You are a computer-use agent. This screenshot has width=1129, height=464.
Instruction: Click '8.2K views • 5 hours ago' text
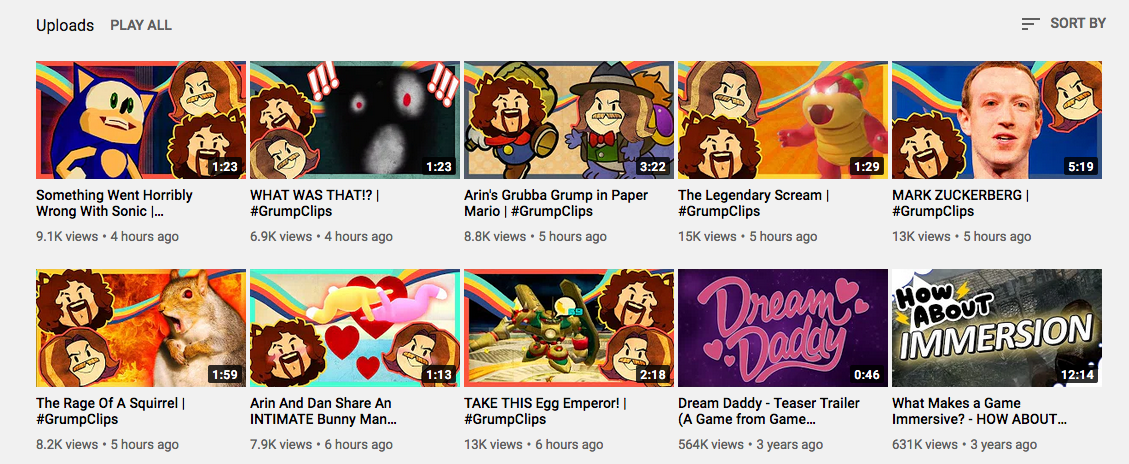pos(107,445)
